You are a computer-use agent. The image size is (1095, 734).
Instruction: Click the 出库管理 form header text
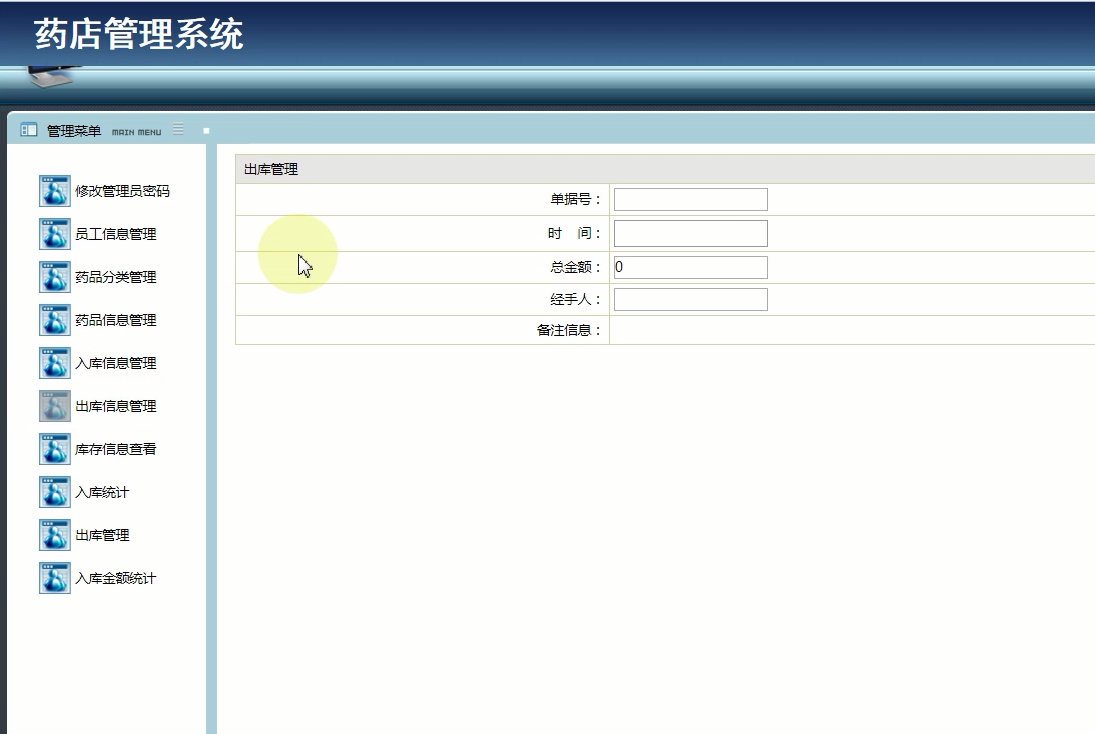point(271,169)
